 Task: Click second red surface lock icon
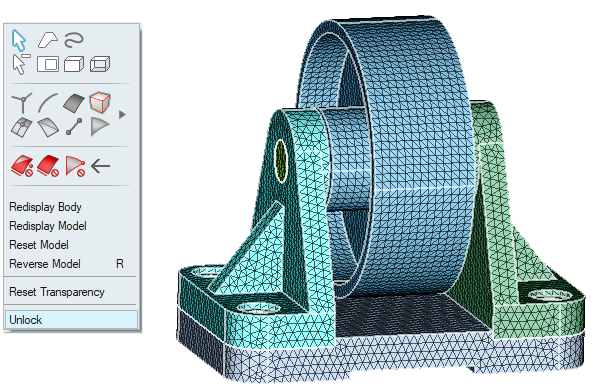point(48,166)
